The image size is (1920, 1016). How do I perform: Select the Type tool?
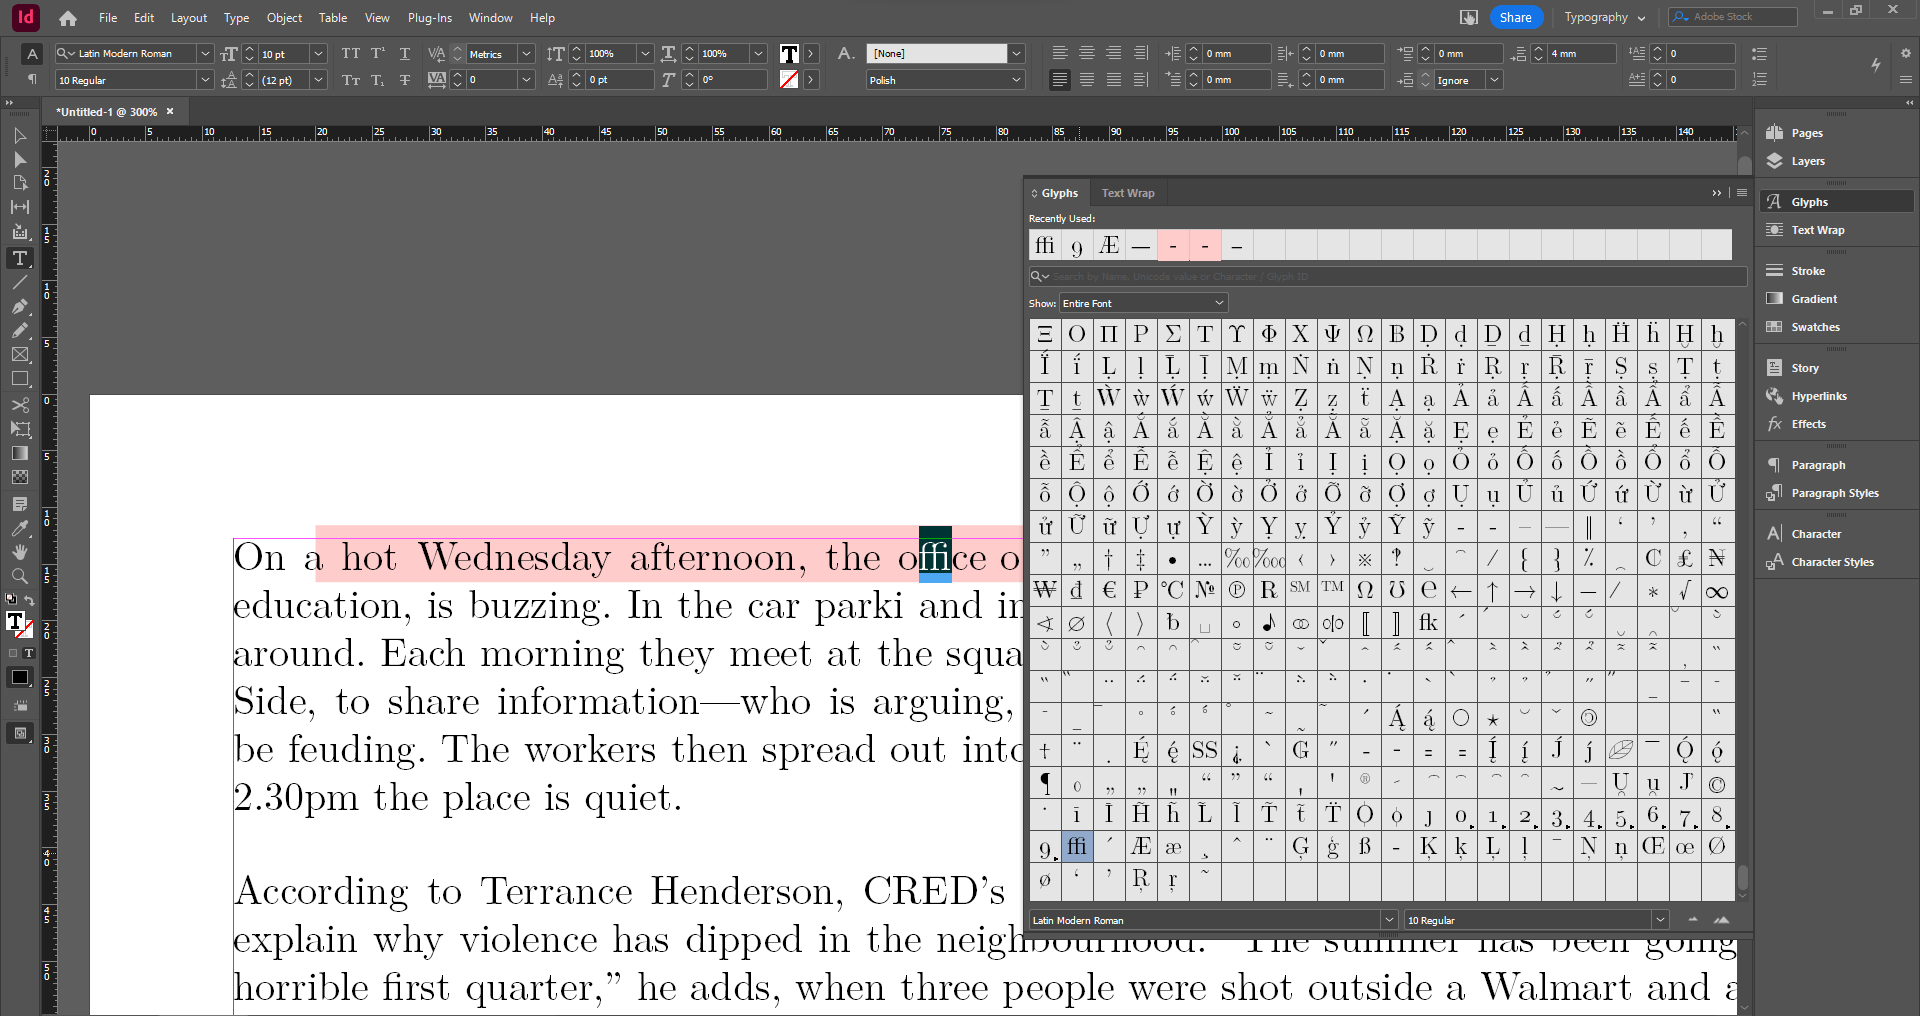coord(19,258)
